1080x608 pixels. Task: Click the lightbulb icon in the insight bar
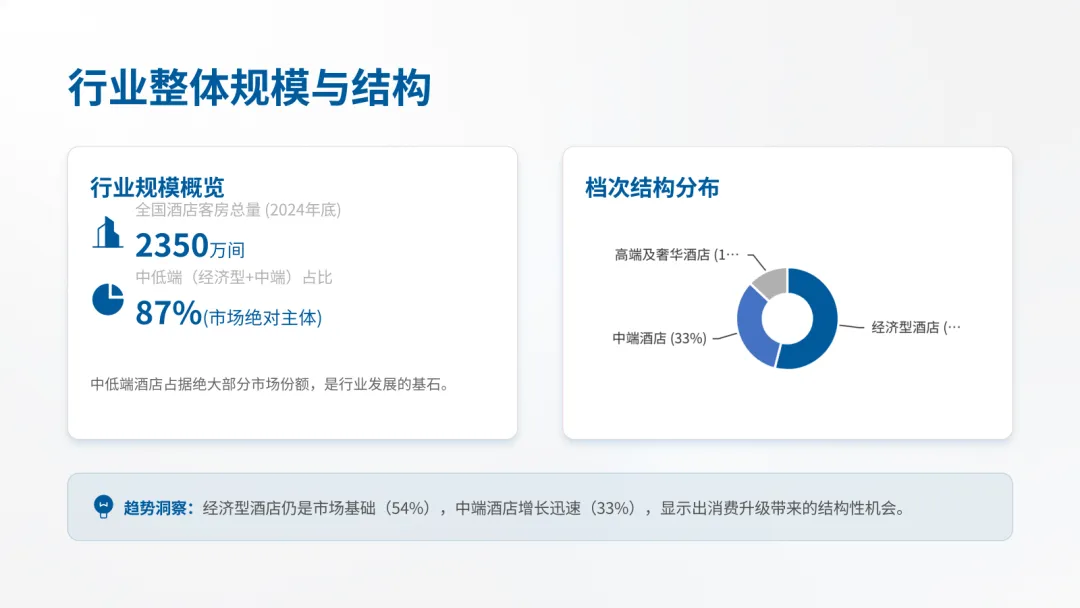(x=102, y=505)
